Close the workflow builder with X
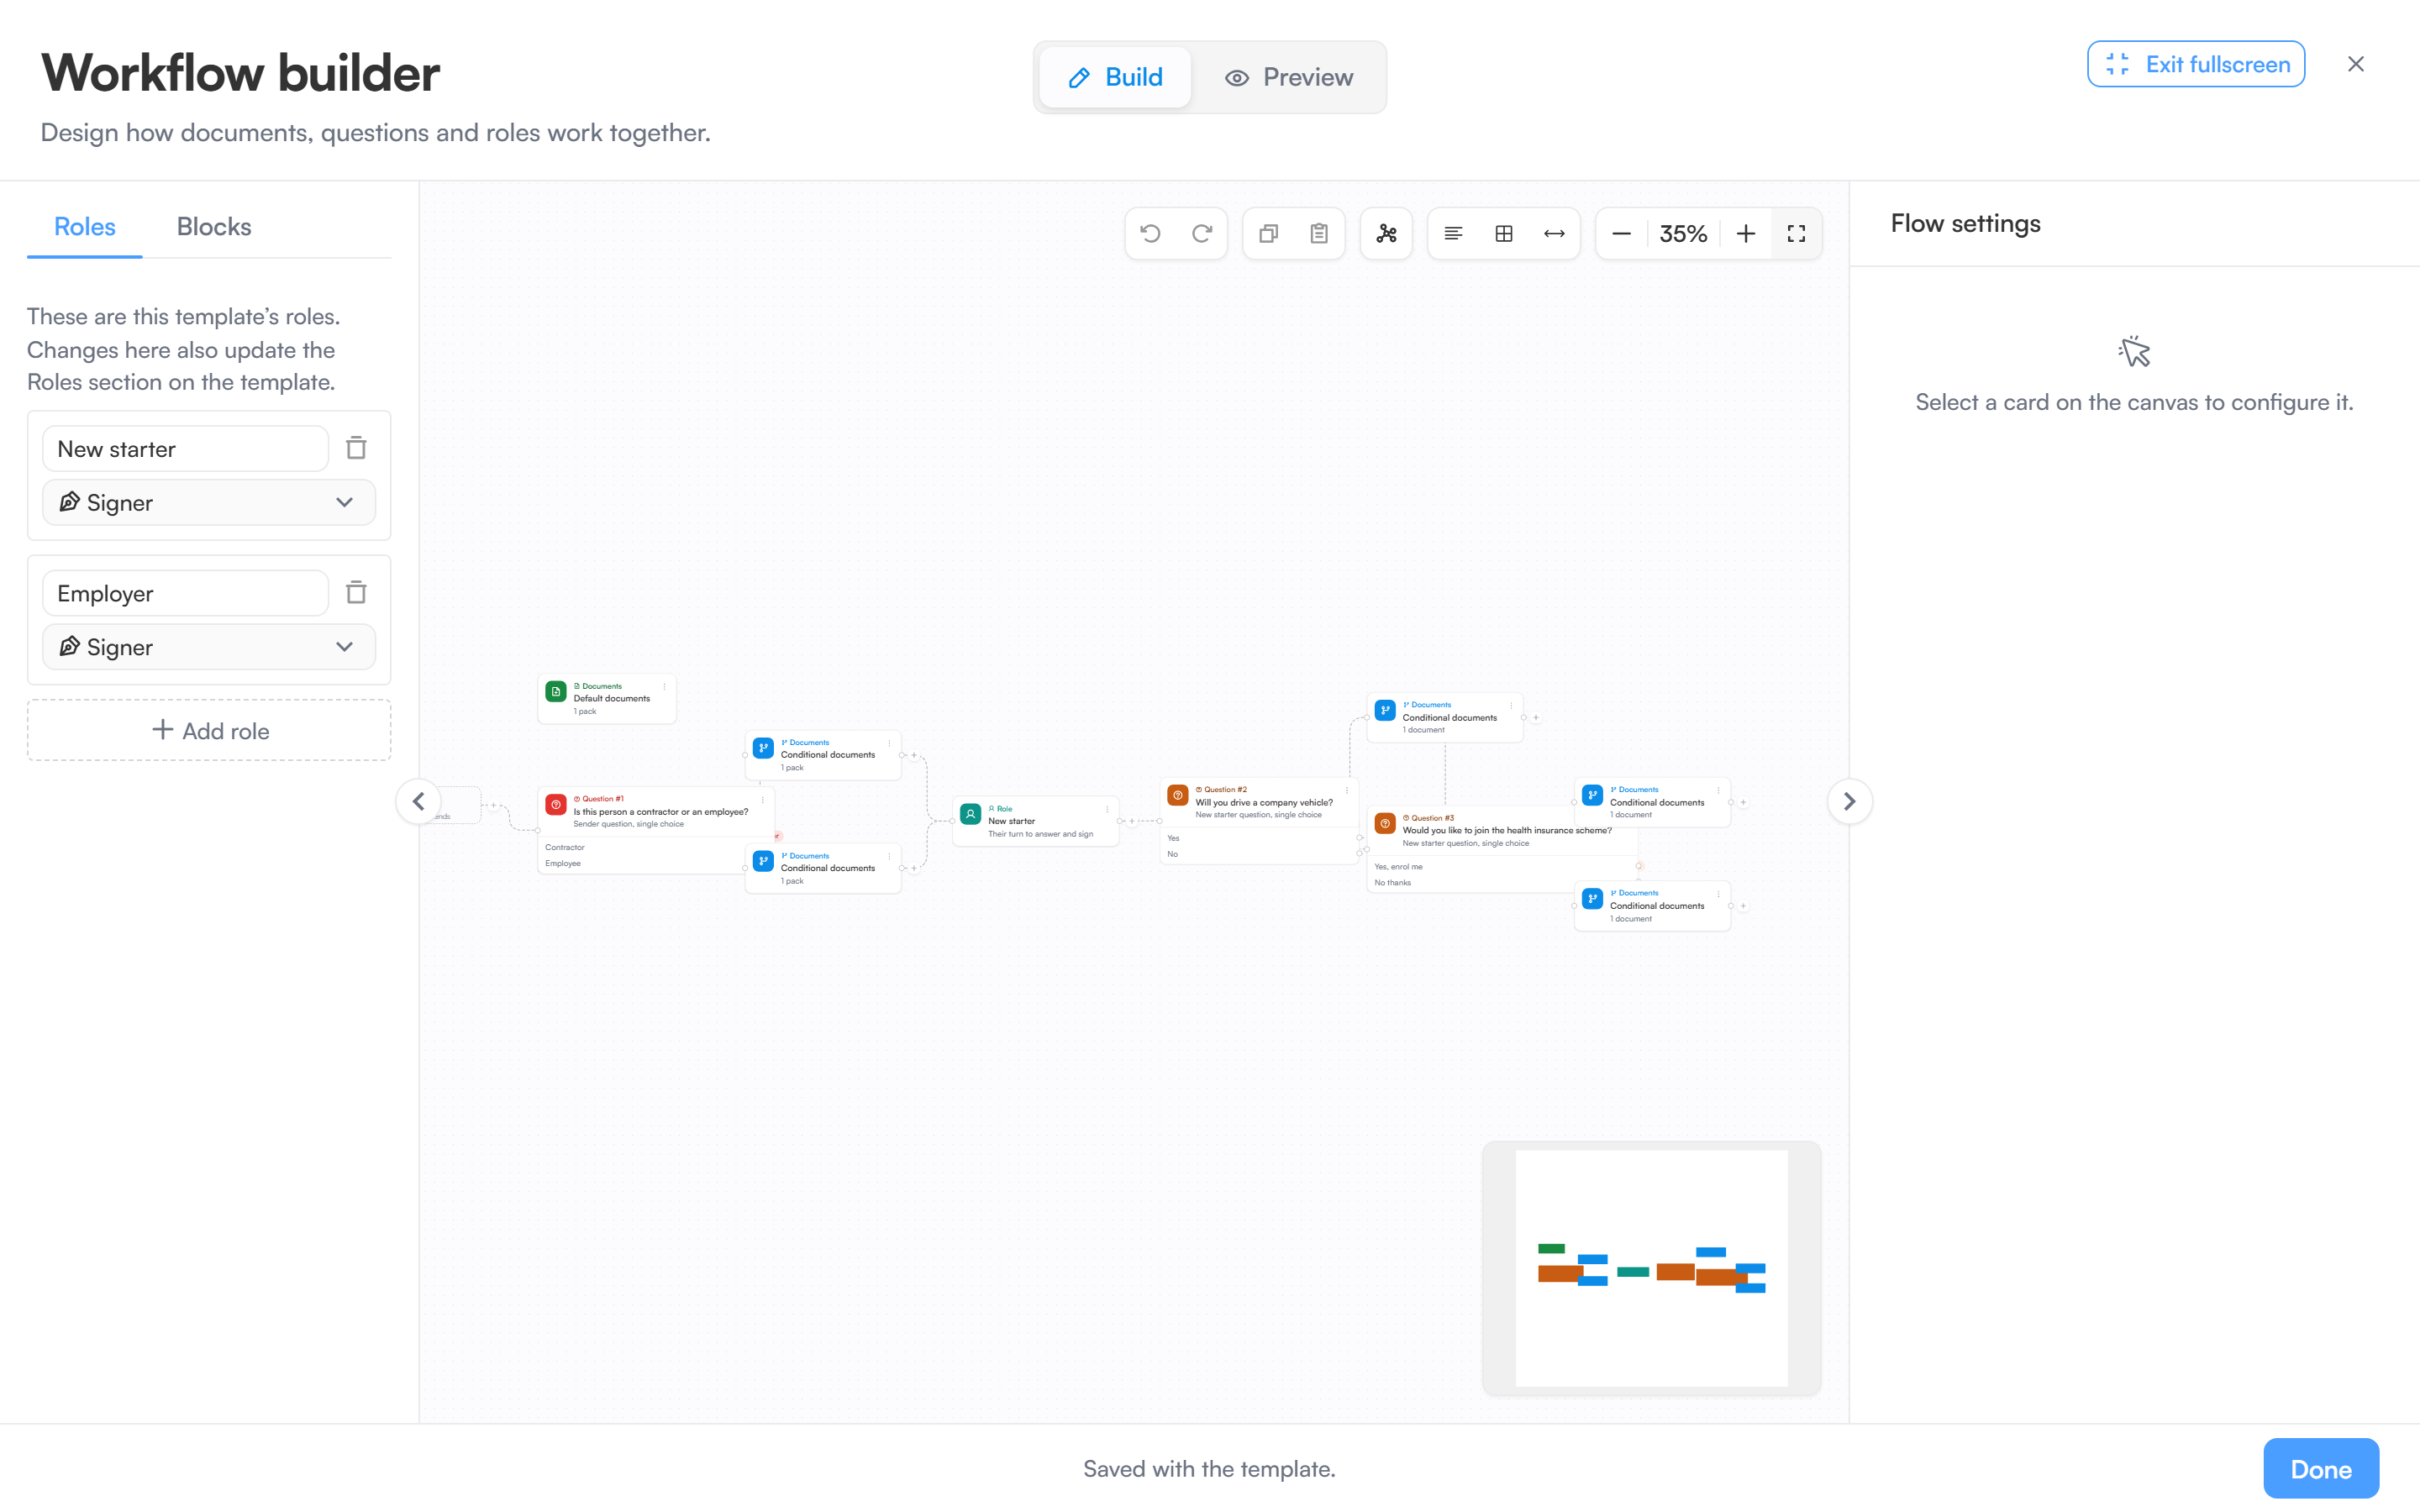2420x1512 pixels. point(2356,64)
